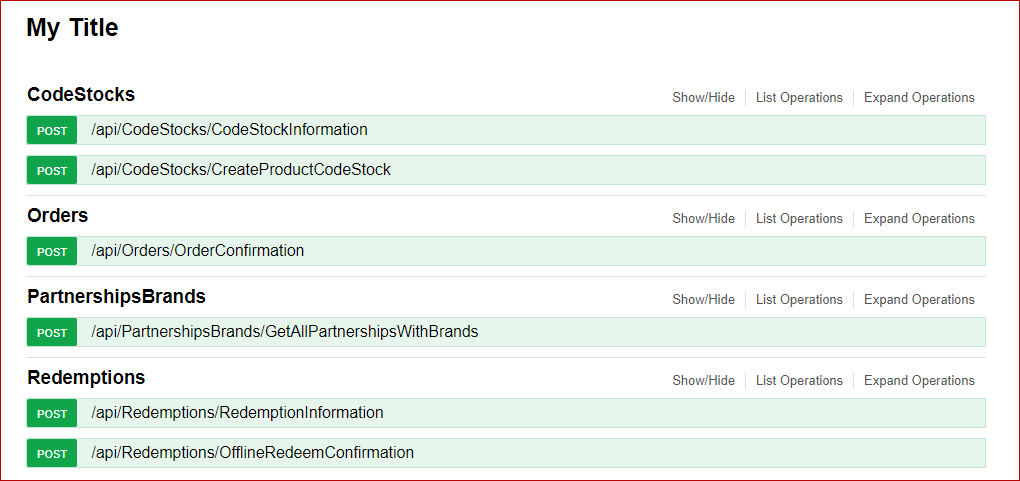Open /api/PartnershipsBrands/GetAllPartnershipsWithBrands path
The height and width of the screenshot is (481, 1020).
(x=285, y=332)
